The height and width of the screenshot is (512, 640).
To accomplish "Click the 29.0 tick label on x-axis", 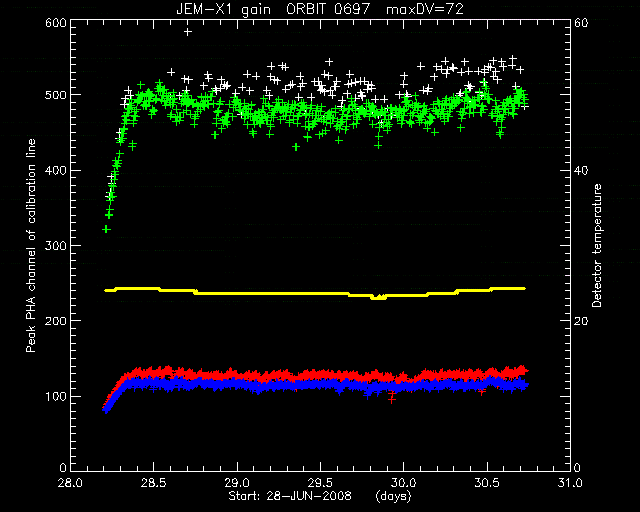I will tap(237, 483).
